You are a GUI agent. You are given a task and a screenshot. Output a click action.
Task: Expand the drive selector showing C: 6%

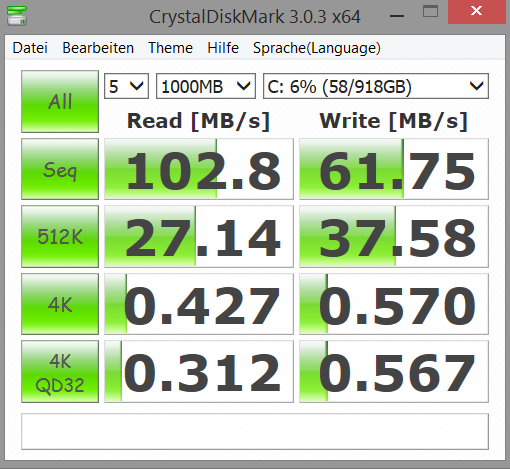click(x=376, y=86)
